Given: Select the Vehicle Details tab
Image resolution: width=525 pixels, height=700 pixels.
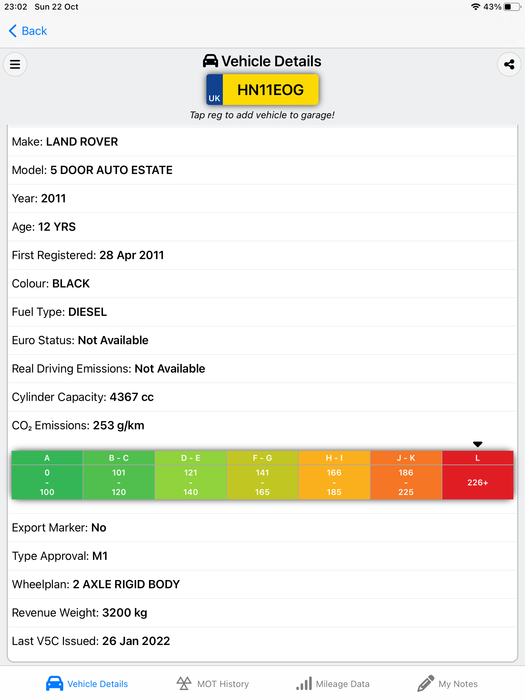Looking at the screenshot, I should point(87,683).
